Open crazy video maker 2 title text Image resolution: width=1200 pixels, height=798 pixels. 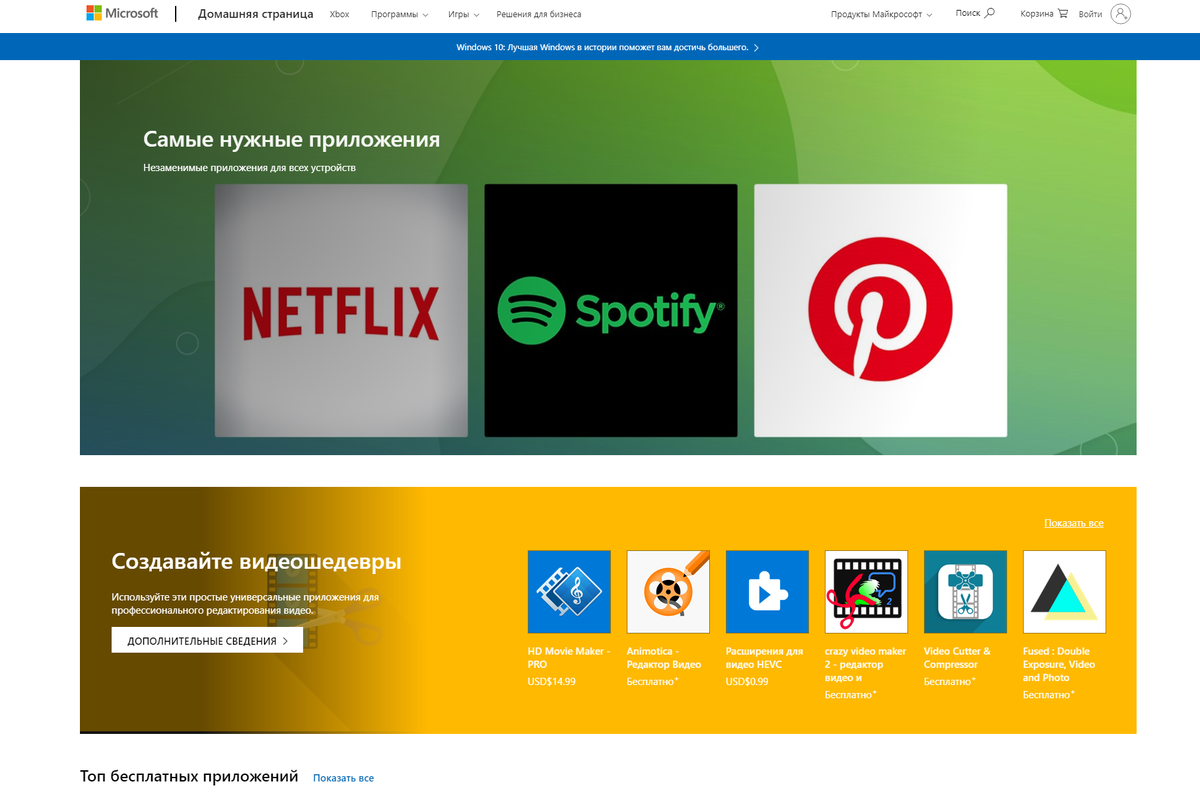[866, 664]
